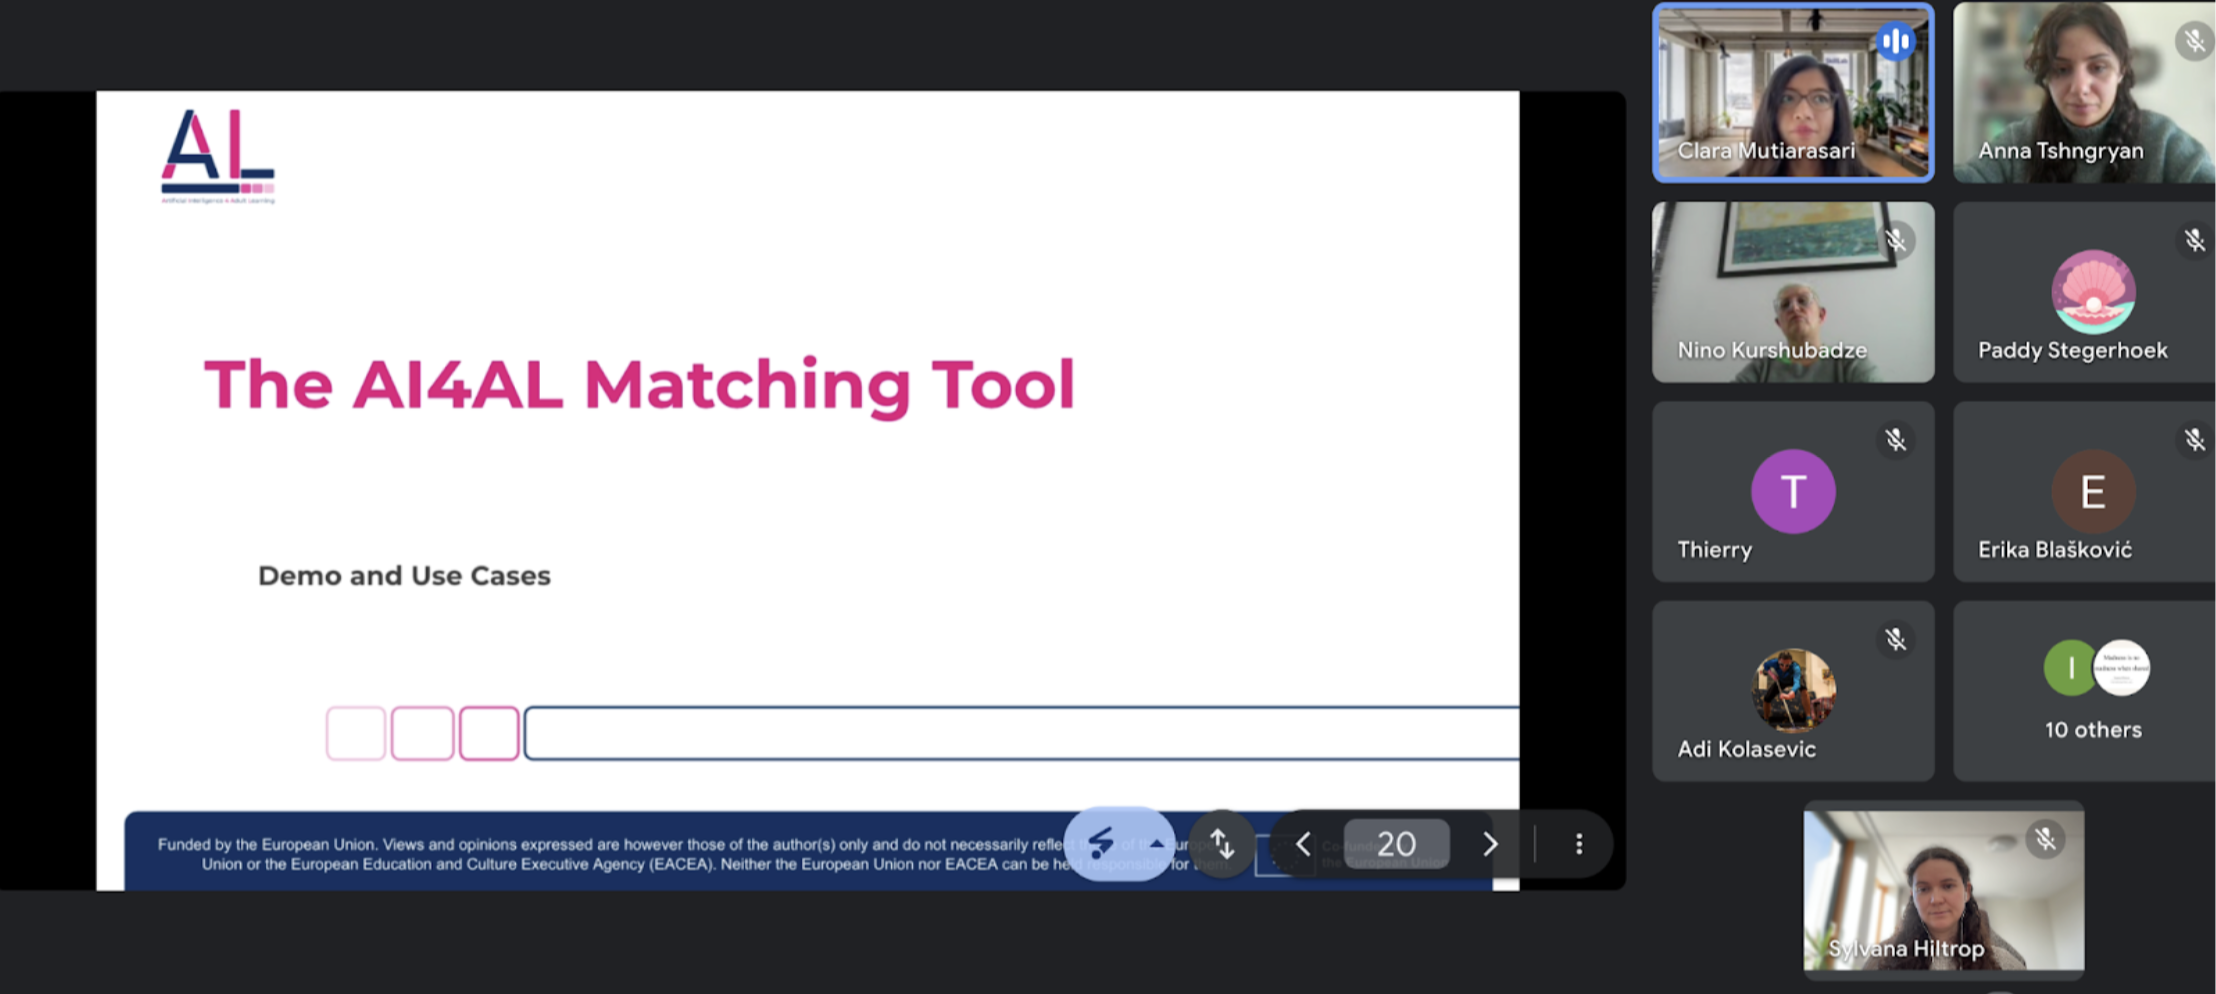The image size is (2216, 994).
Task: Select Nino Kurshubadze's video tile
Action: [1793, 292]
